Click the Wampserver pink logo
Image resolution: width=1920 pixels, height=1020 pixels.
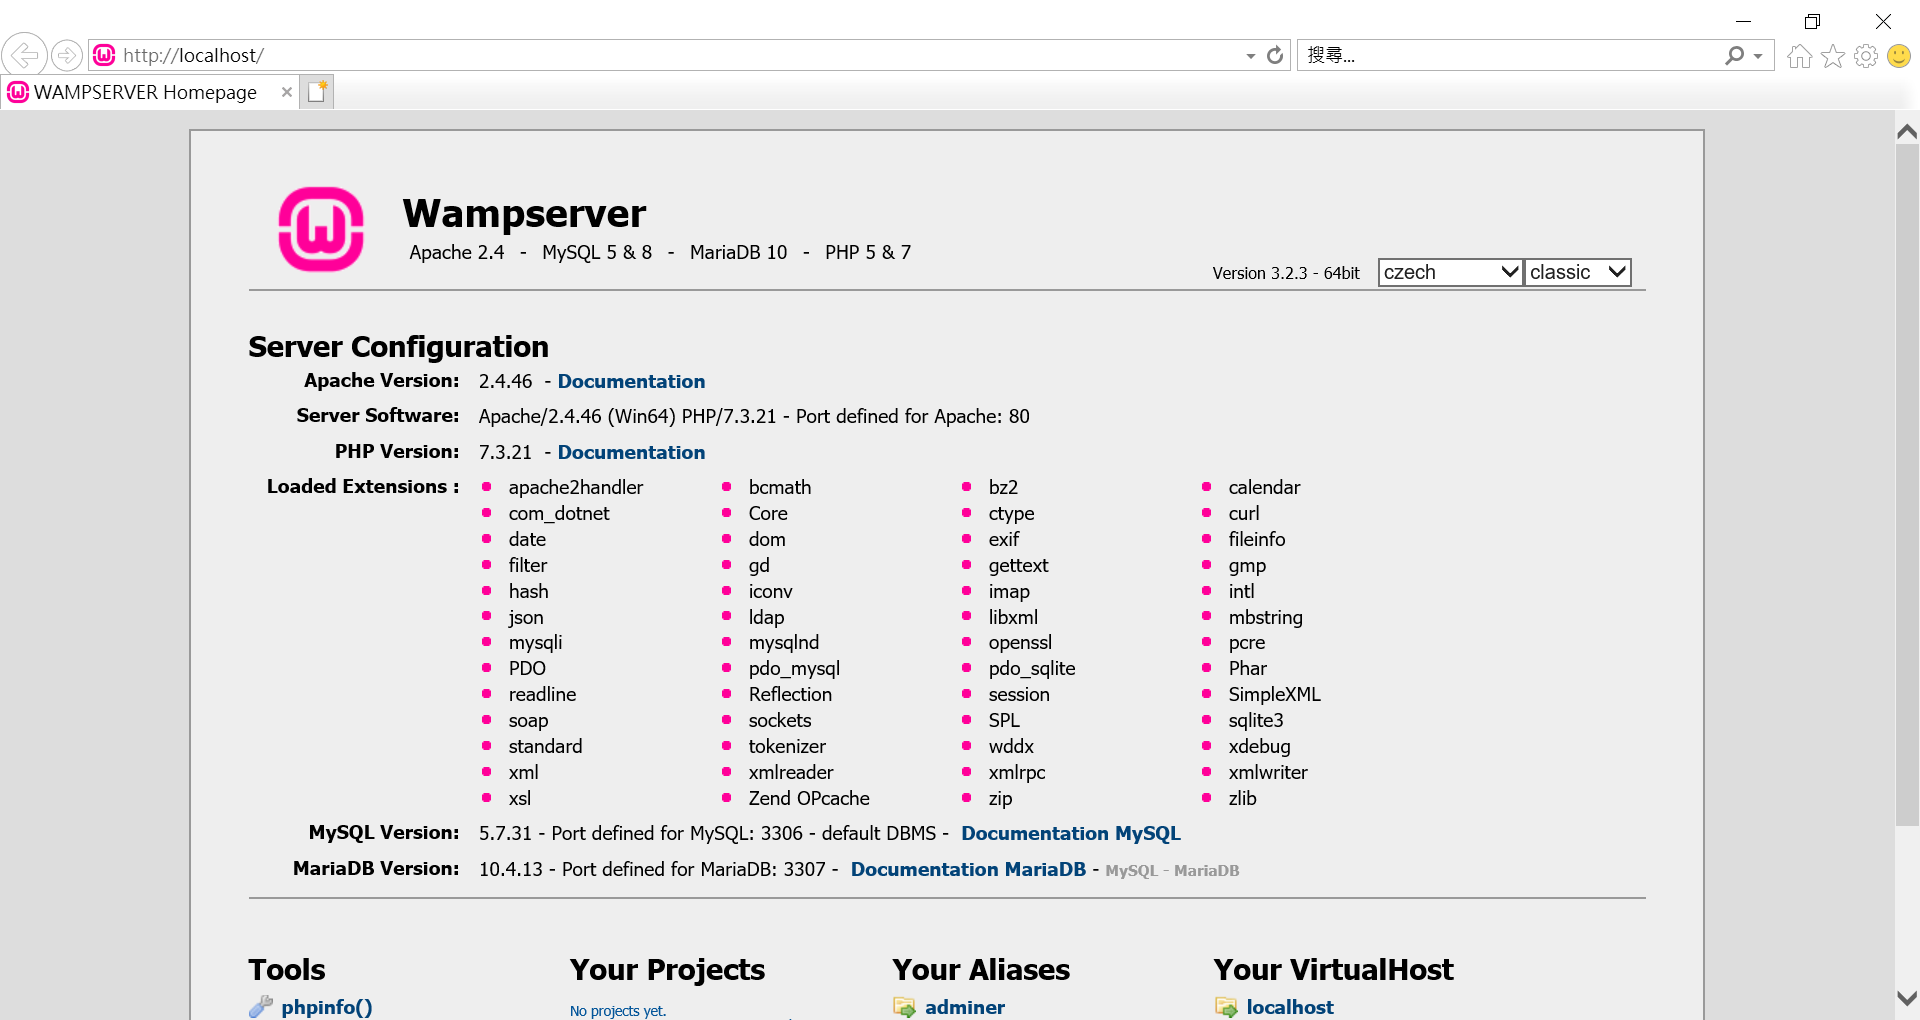[x=320, y=229]
